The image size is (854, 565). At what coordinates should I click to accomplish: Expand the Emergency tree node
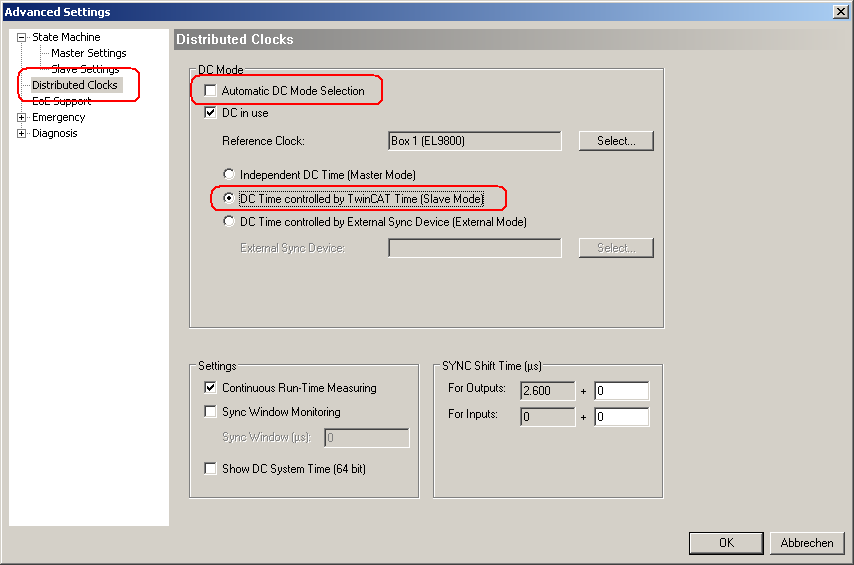(21, 118)
